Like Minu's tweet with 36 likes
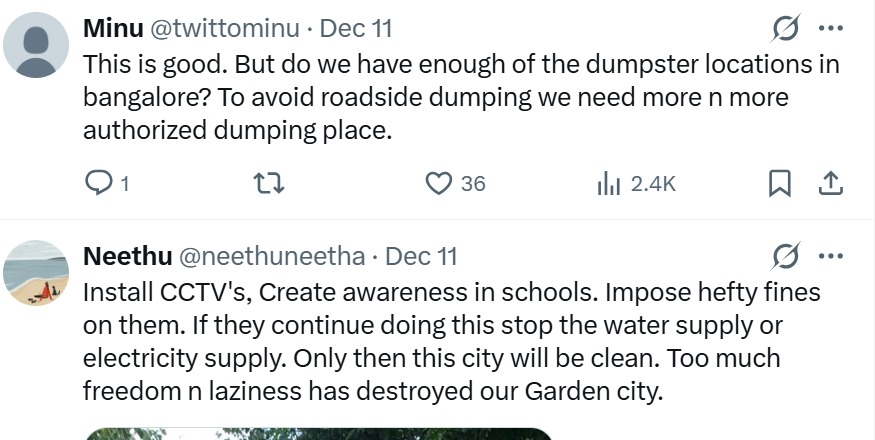Viewport: 875px width, 440px height. point(440,183)
